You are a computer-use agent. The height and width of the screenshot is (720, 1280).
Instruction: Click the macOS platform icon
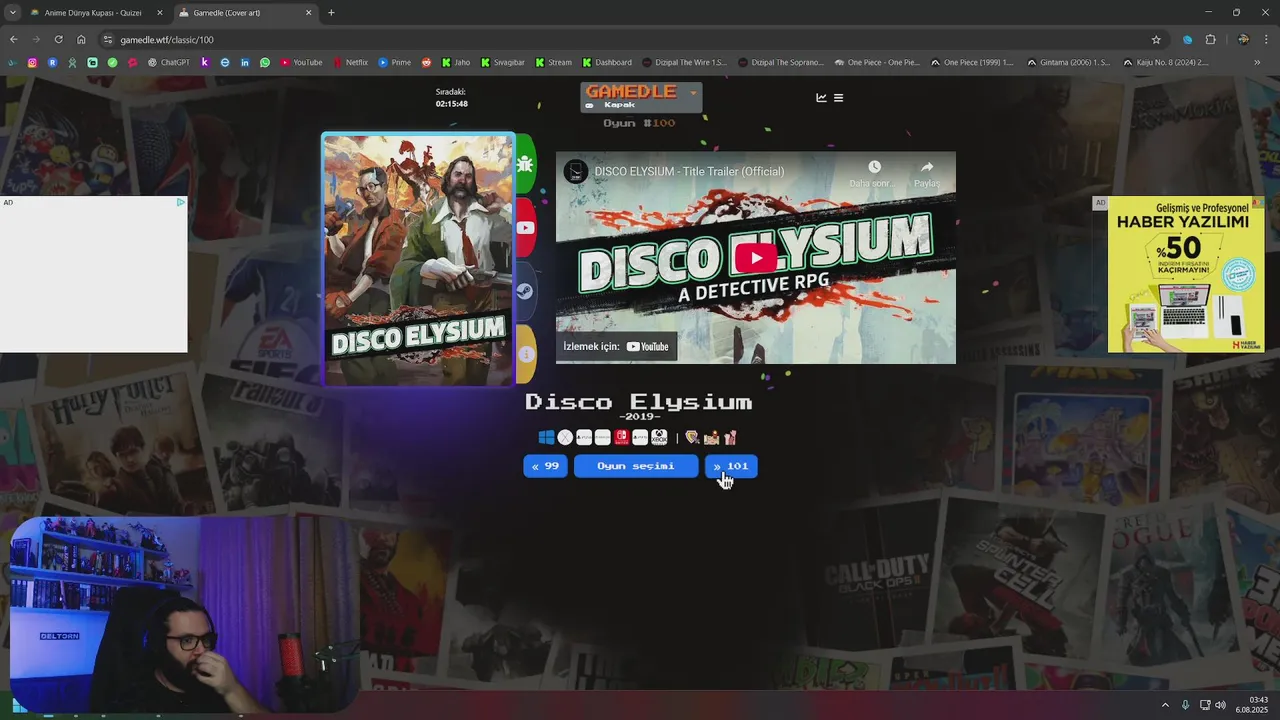(565, 437)
